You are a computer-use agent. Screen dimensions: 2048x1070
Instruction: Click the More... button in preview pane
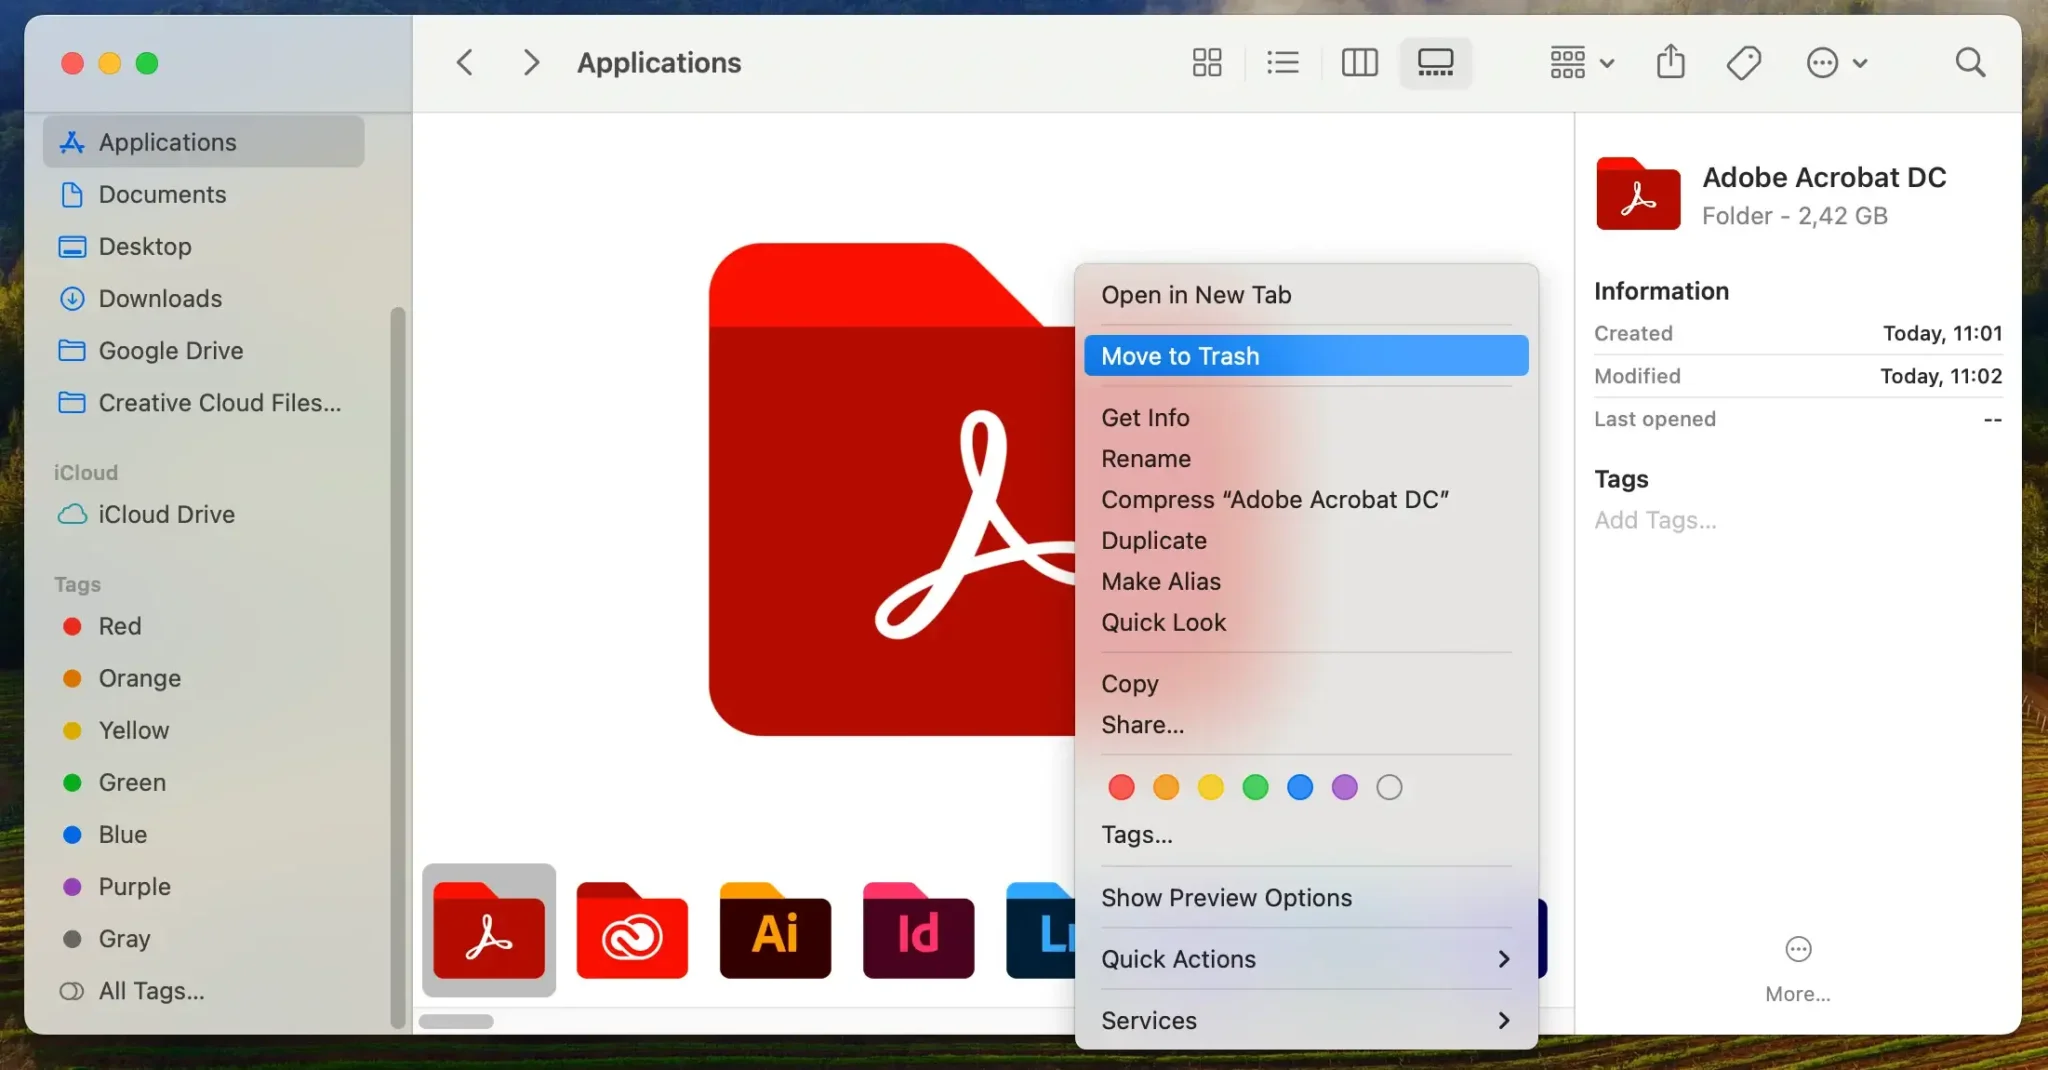coord(1798,969)
